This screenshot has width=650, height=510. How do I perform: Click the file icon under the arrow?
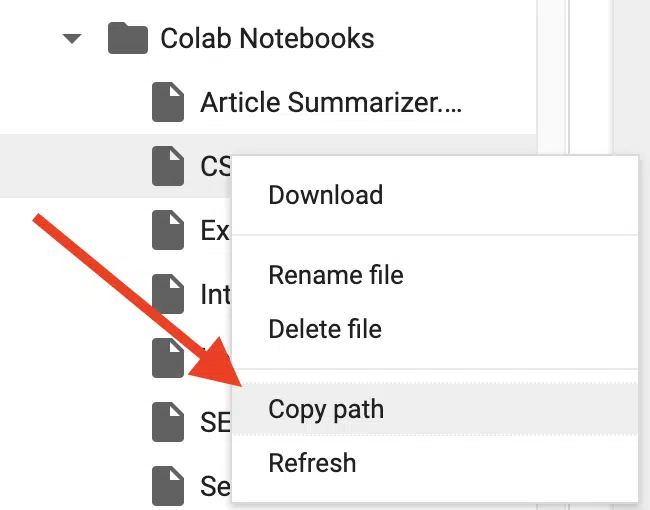click(x=168, y=358)
